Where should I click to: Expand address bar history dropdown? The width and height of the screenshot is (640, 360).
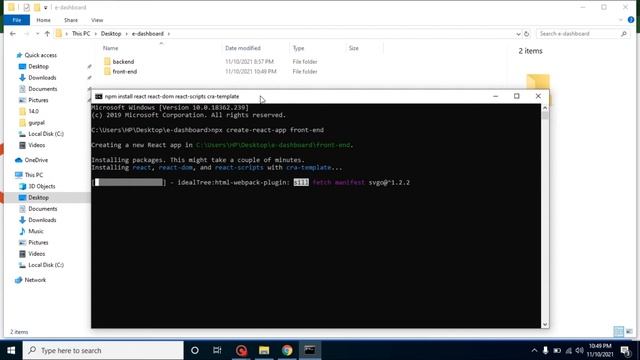click(518, 34)
